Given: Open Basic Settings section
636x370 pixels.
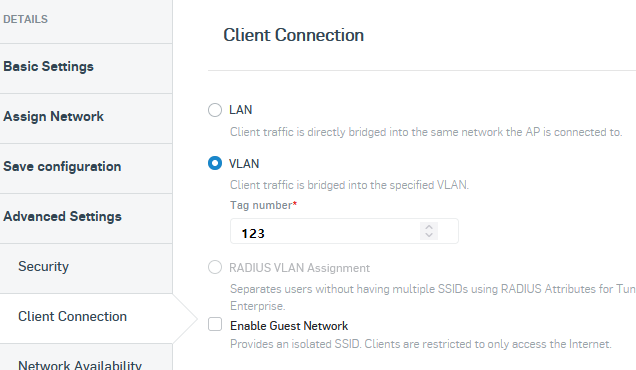Looking at the screenshot, I should 86,67.
